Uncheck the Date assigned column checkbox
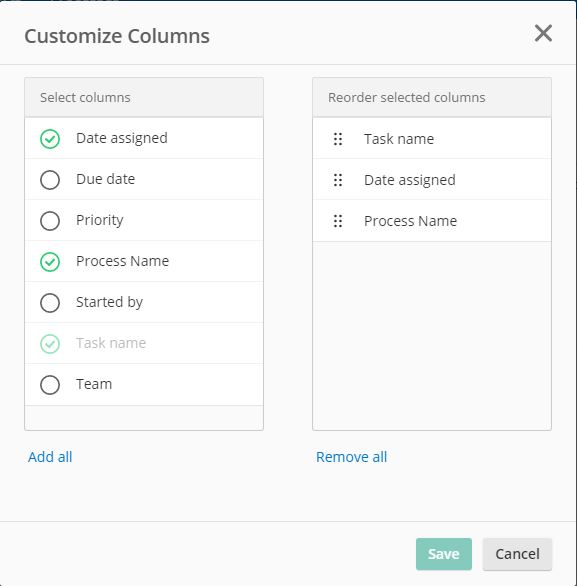This screenshot has height=586, width=577. (50, 139)
